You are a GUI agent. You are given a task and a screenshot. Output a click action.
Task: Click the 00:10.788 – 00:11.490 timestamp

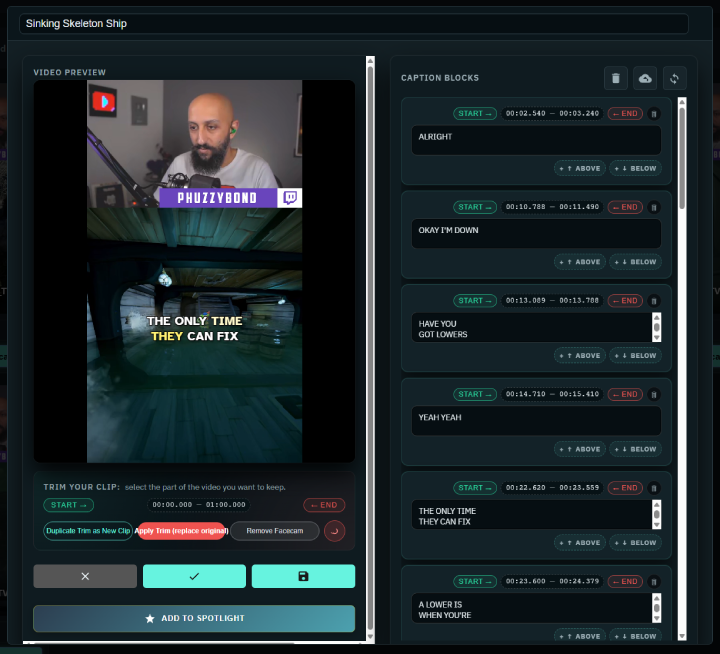pos(552,207)
